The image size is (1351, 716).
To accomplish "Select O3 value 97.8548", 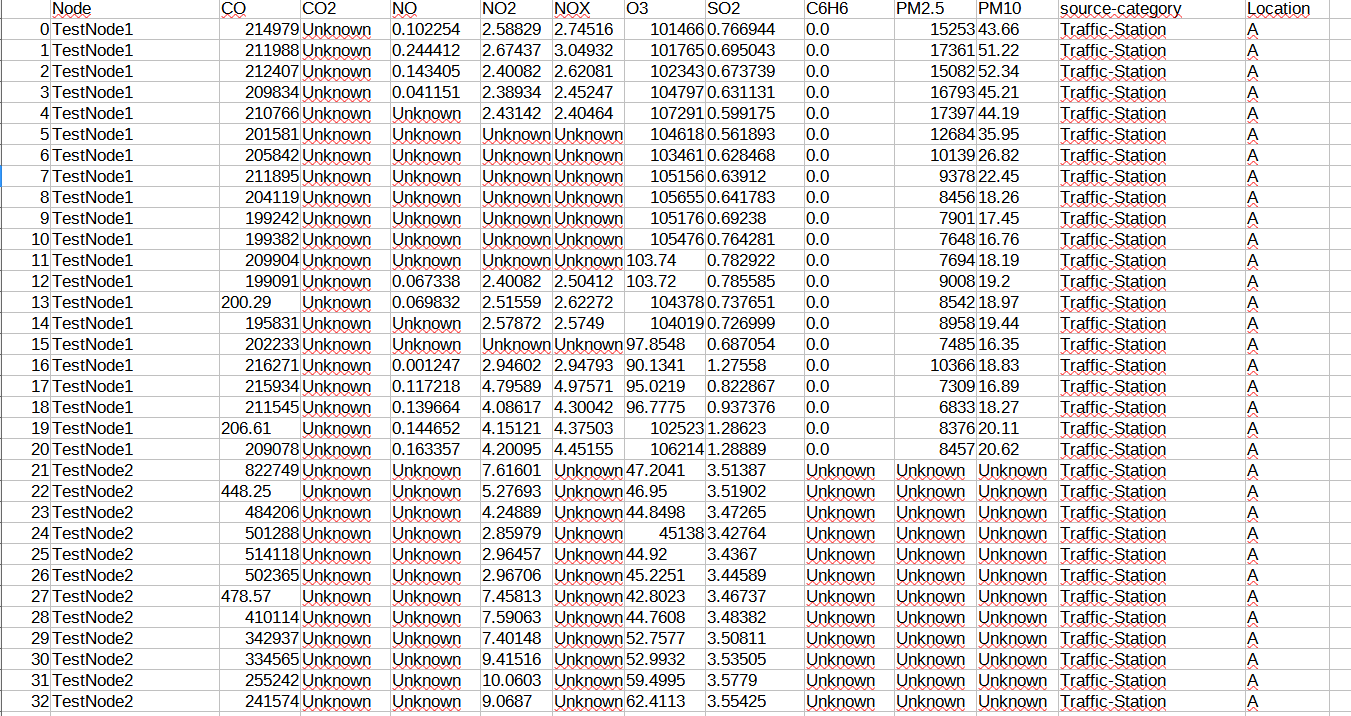I will tap(664, 345).
